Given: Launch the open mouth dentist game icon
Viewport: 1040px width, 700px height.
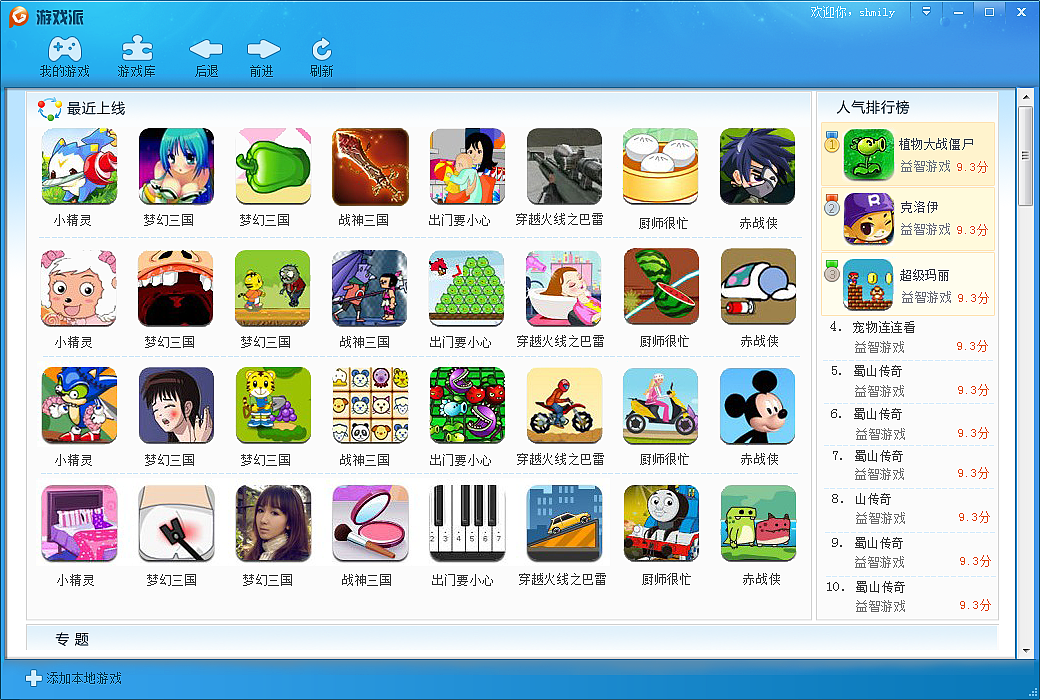Looking at the screenshot, I should coord(176,288).
